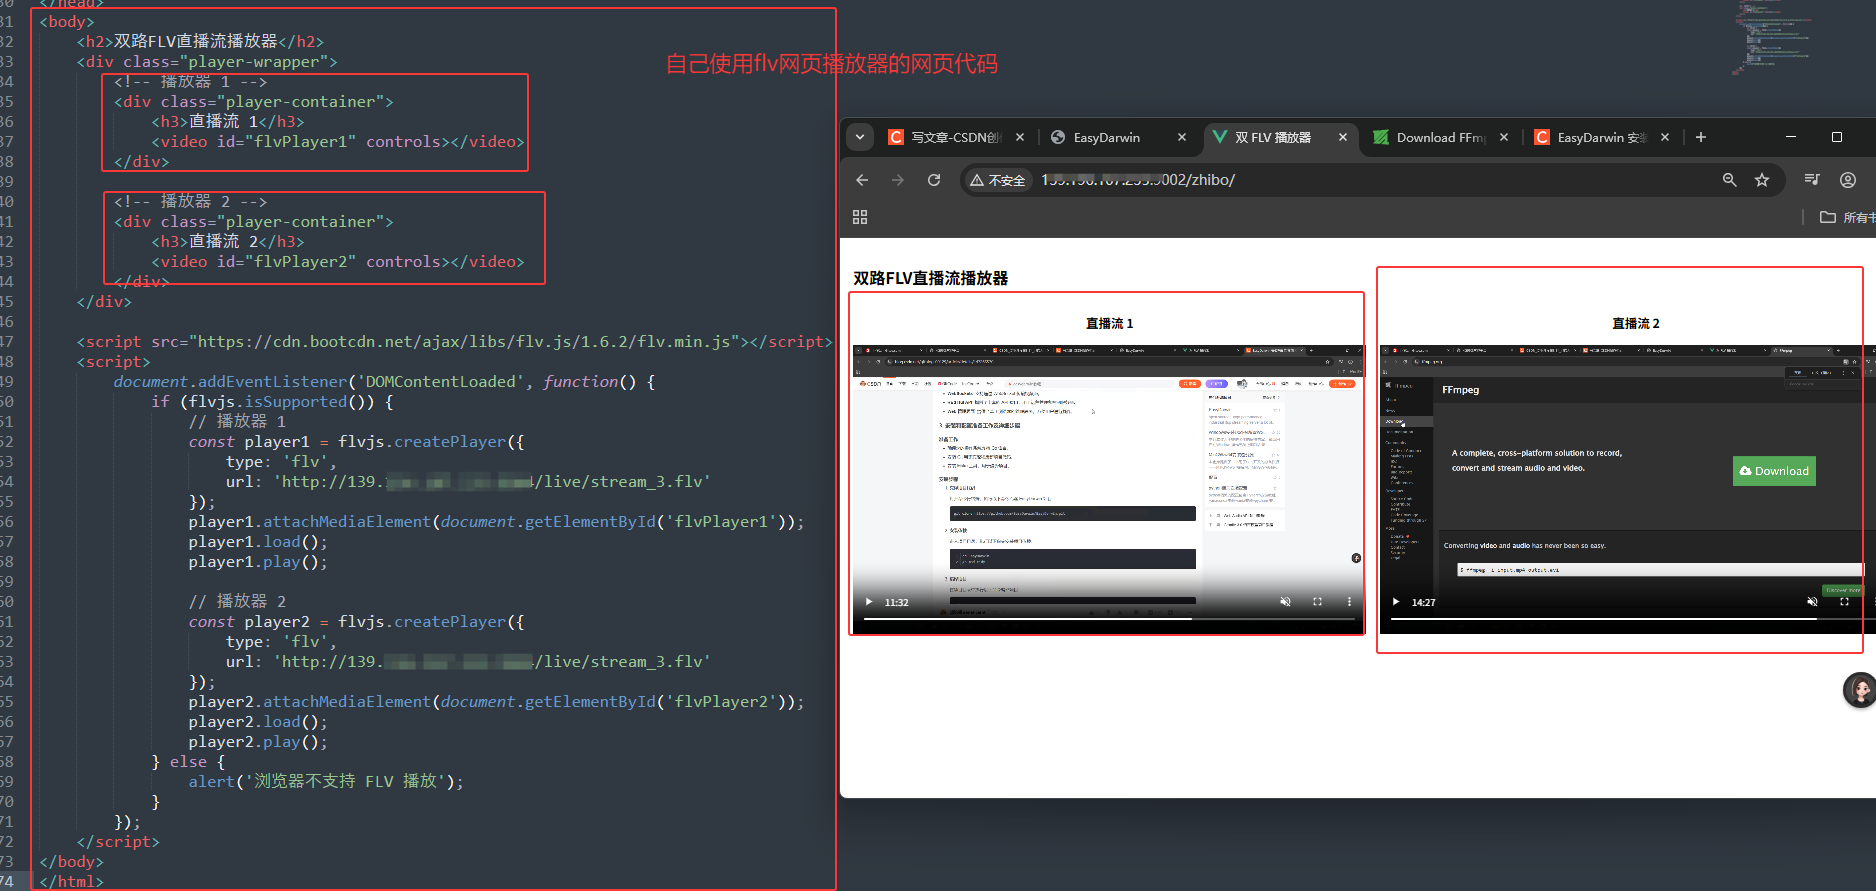This screenshot has width=1876, height=891.
Task: Click the 14:27 time label
Action: point(1423,602)
